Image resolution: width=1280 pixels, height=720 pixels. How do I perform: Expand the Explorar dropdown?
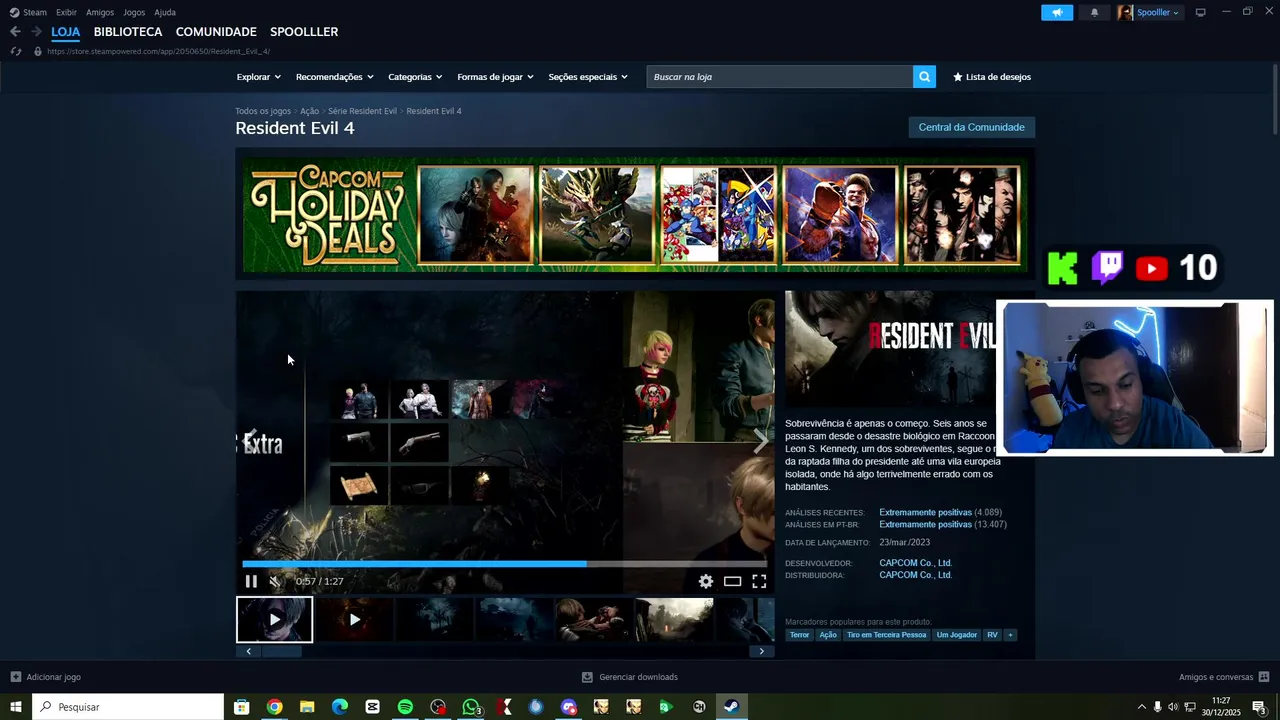pyautogui.click(x=258, y=77)
